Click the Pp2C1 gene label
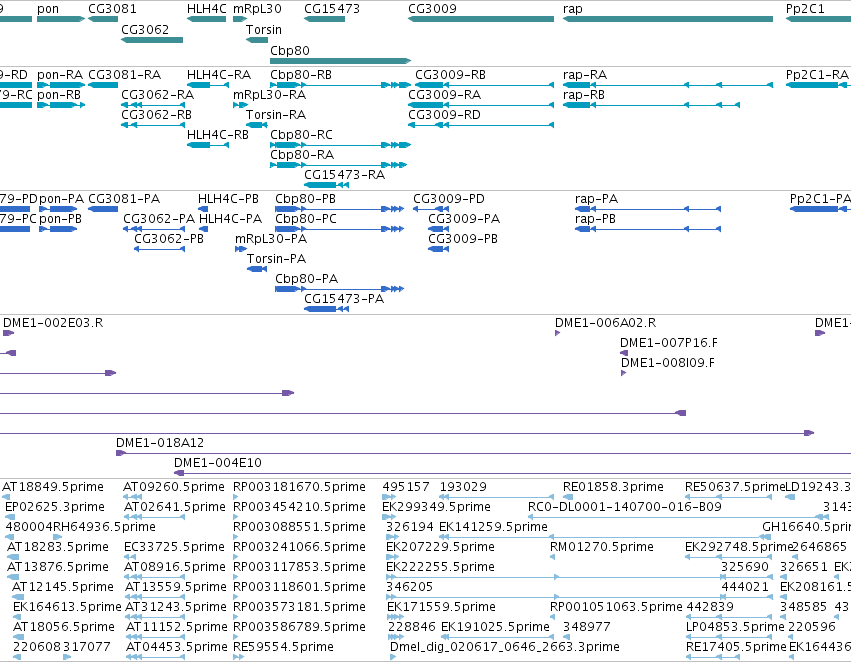 tap(805, 9)
